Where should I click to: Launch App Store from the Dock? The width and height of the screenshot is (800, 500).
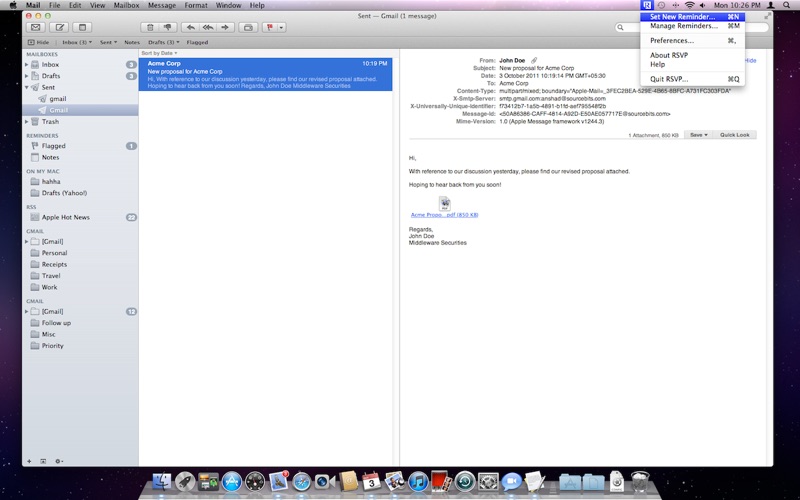(x=232, y=481)
